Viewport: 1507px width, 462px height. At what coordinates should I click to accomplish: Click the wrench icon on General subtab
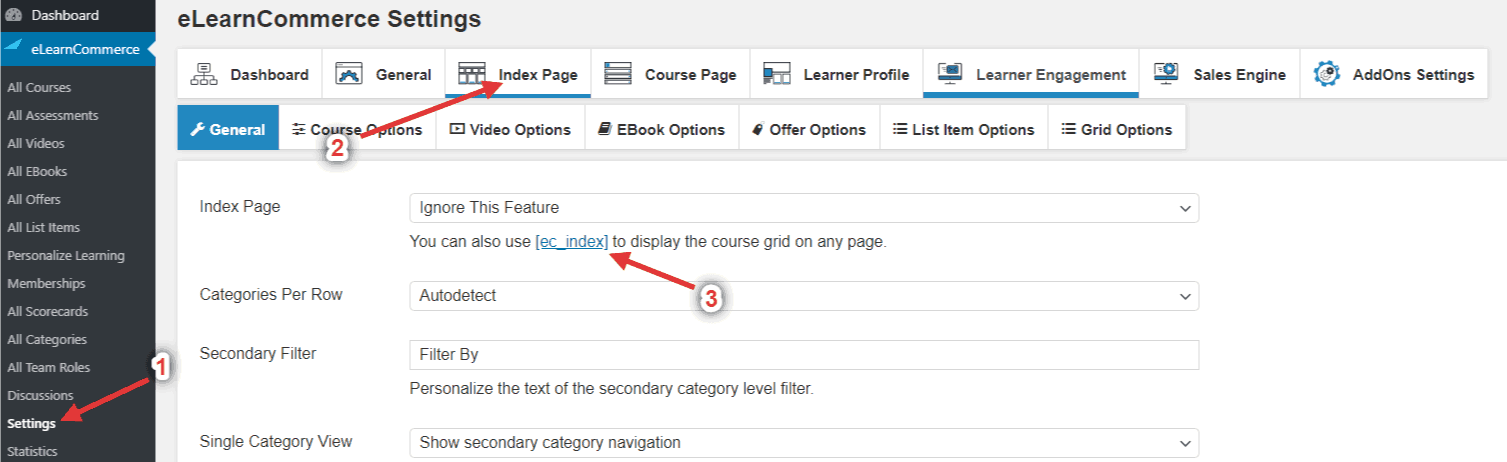pyautogui.click(x=197, y=129)
